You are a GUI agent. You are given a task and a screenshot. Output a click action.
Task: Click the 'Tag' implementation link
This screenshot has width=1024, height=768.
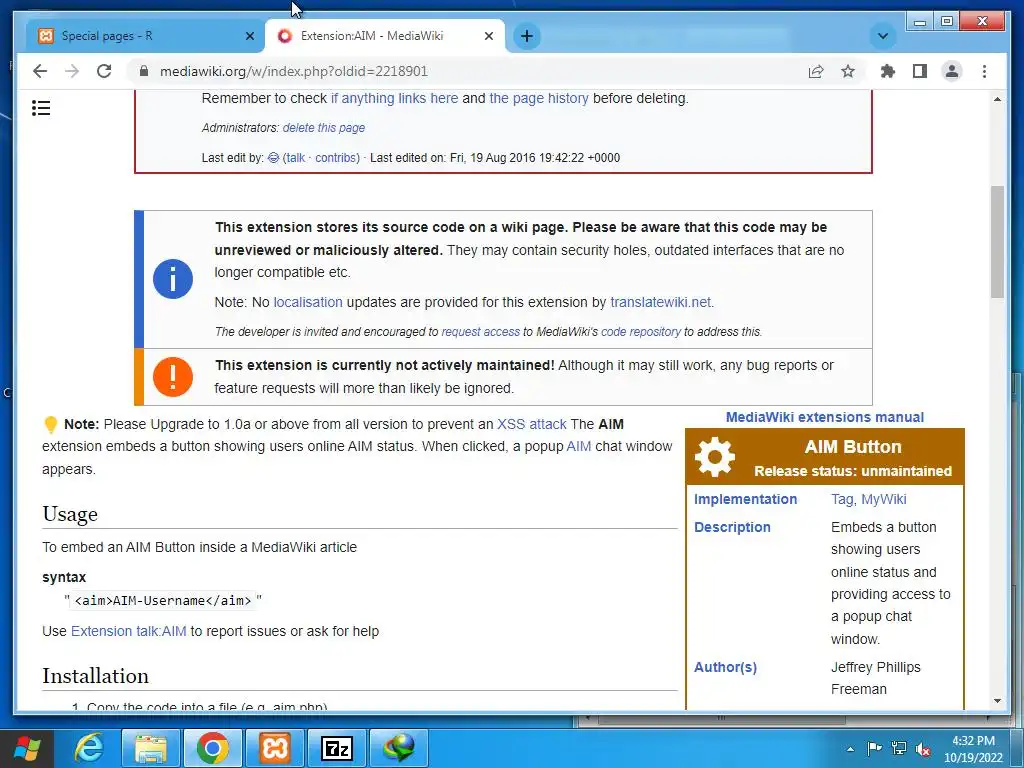[x=842, y=499]
